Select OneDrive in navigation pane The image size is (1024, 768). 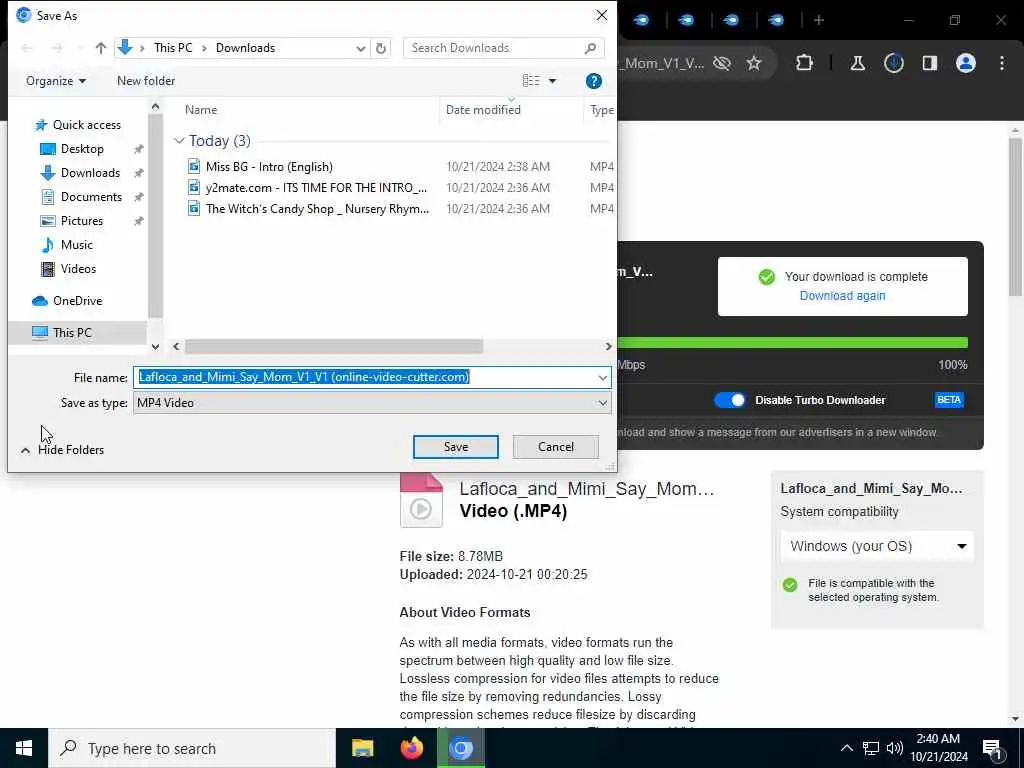pyautogui.click(x=77, y=301)
